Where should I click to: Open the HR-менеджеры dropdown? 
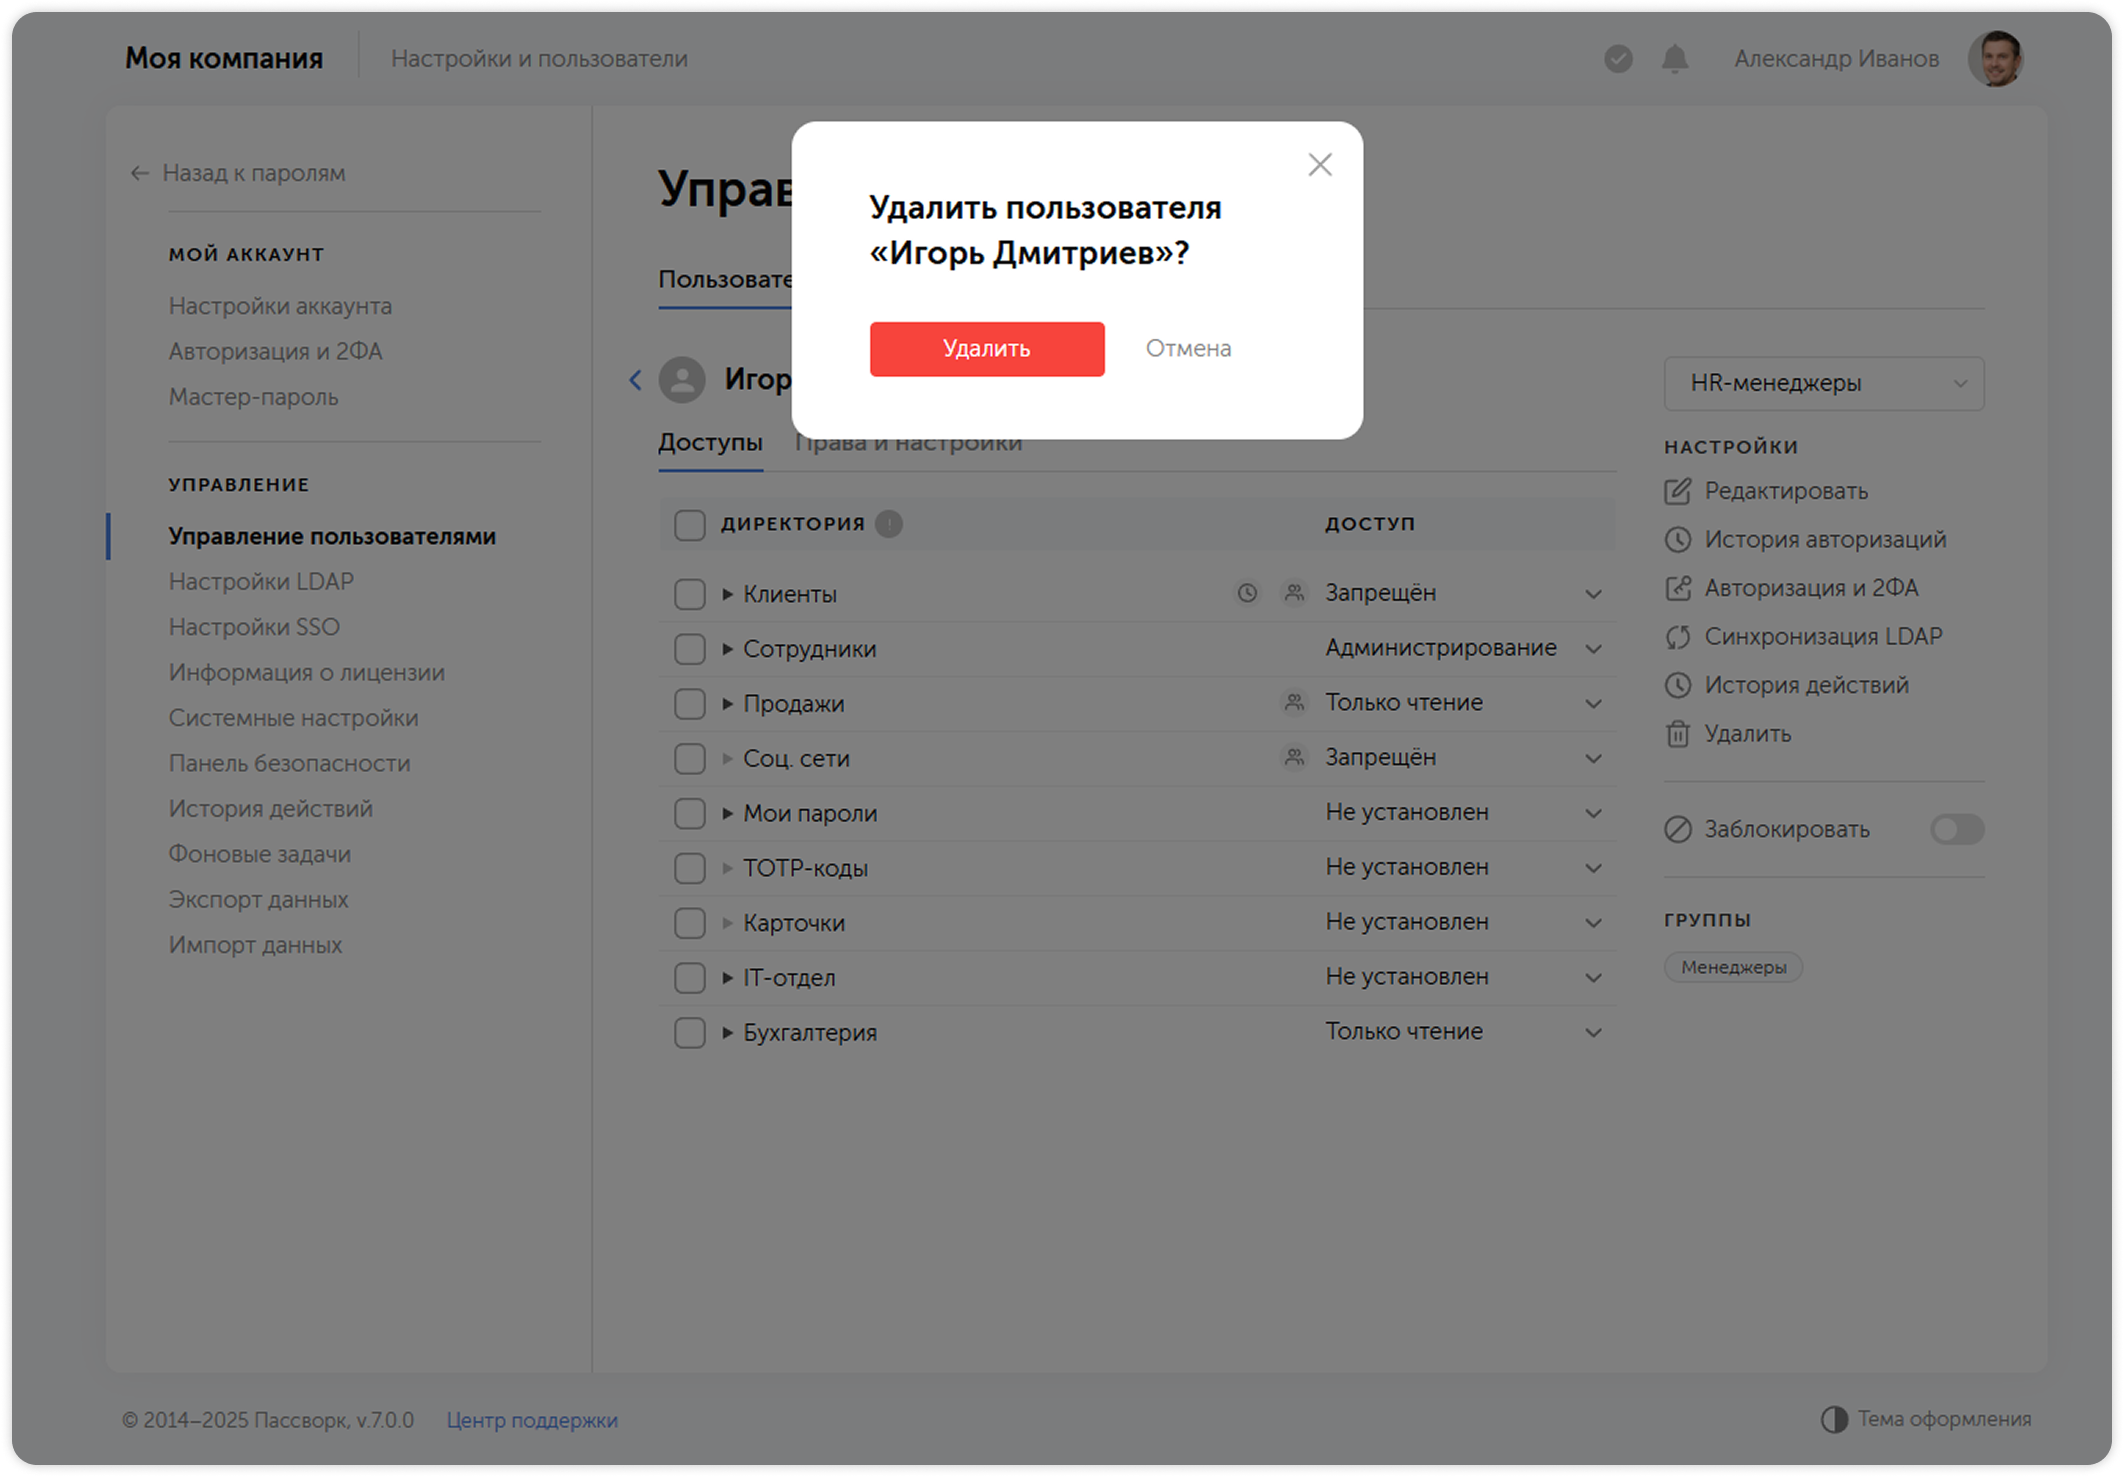(1823, 383)
